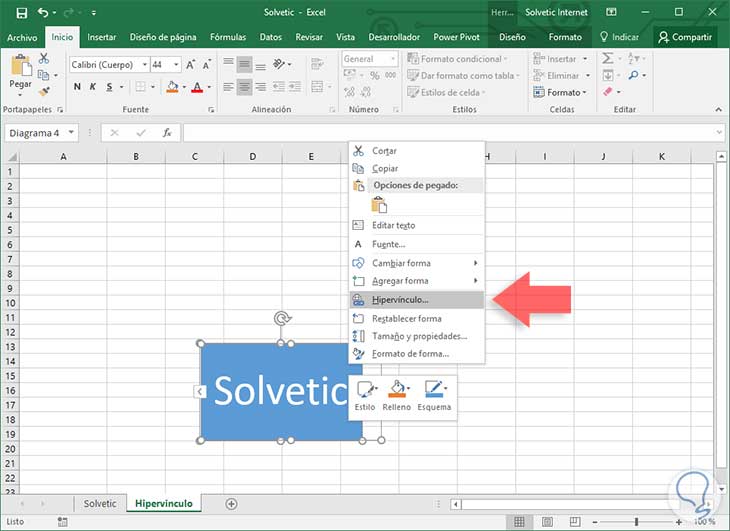The height and width of the screenshot is (531, 730).
Task: Click the Find magnifier icon in Editar
Action: [633, 75]
